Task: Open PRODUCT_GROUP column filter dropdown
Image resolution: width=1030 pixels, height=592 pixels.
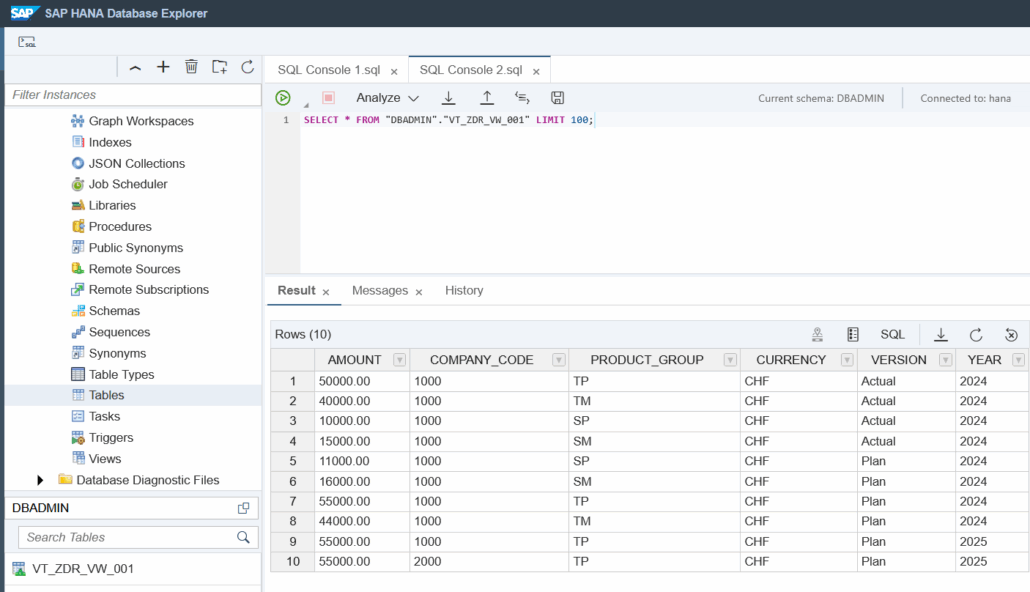Action: tap(730, 360)
